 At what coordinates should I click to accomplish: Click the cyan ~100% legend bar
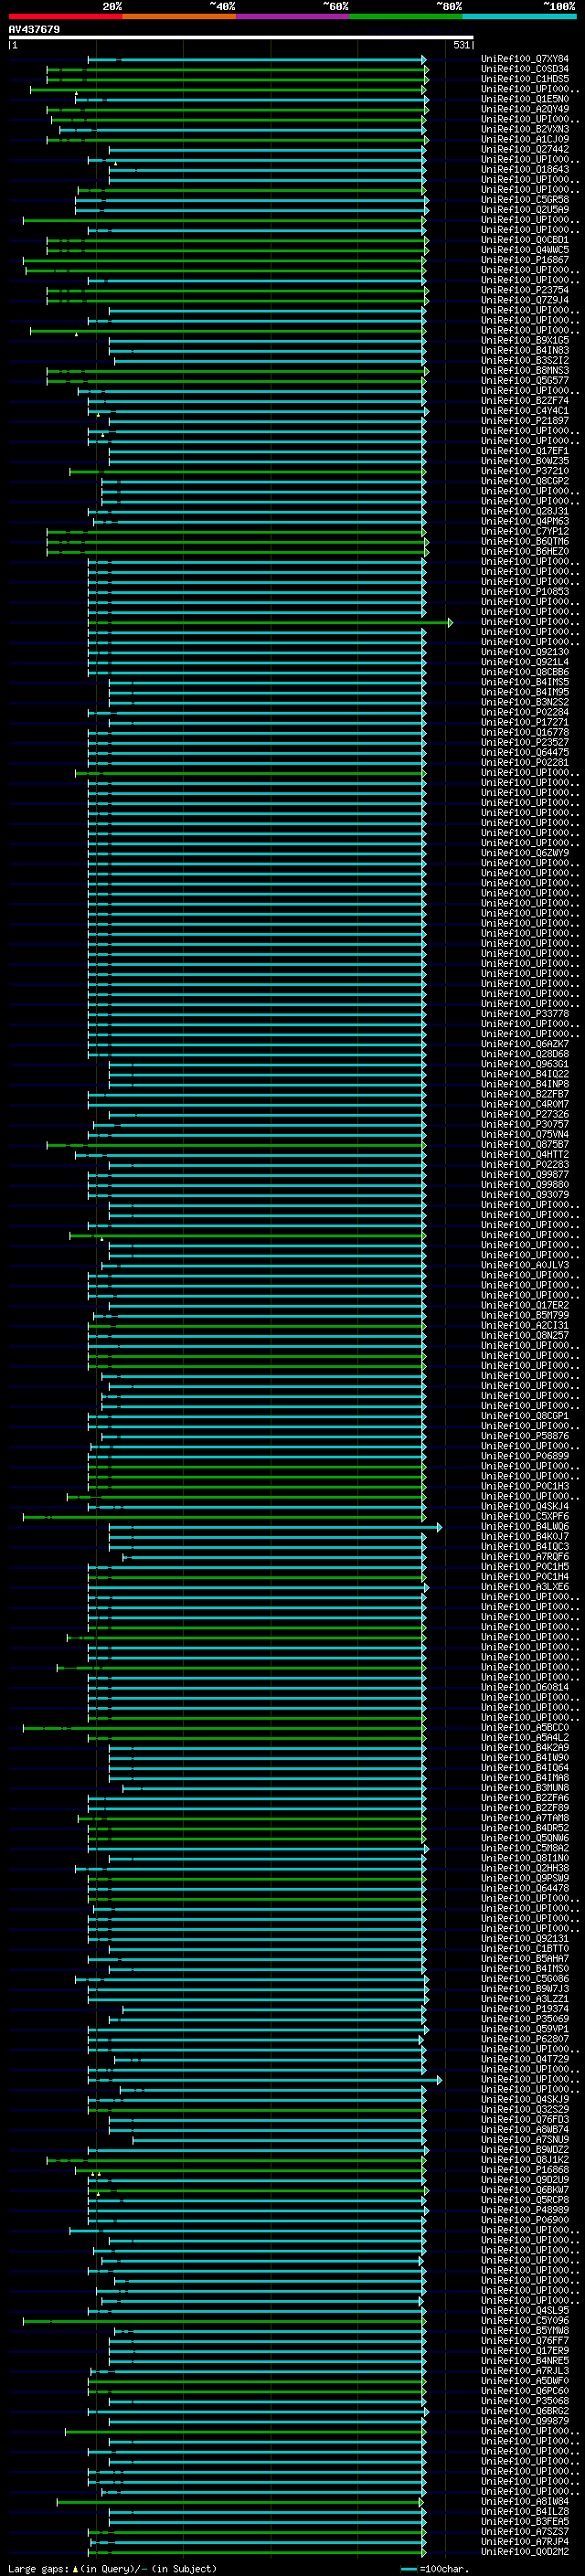520,16
